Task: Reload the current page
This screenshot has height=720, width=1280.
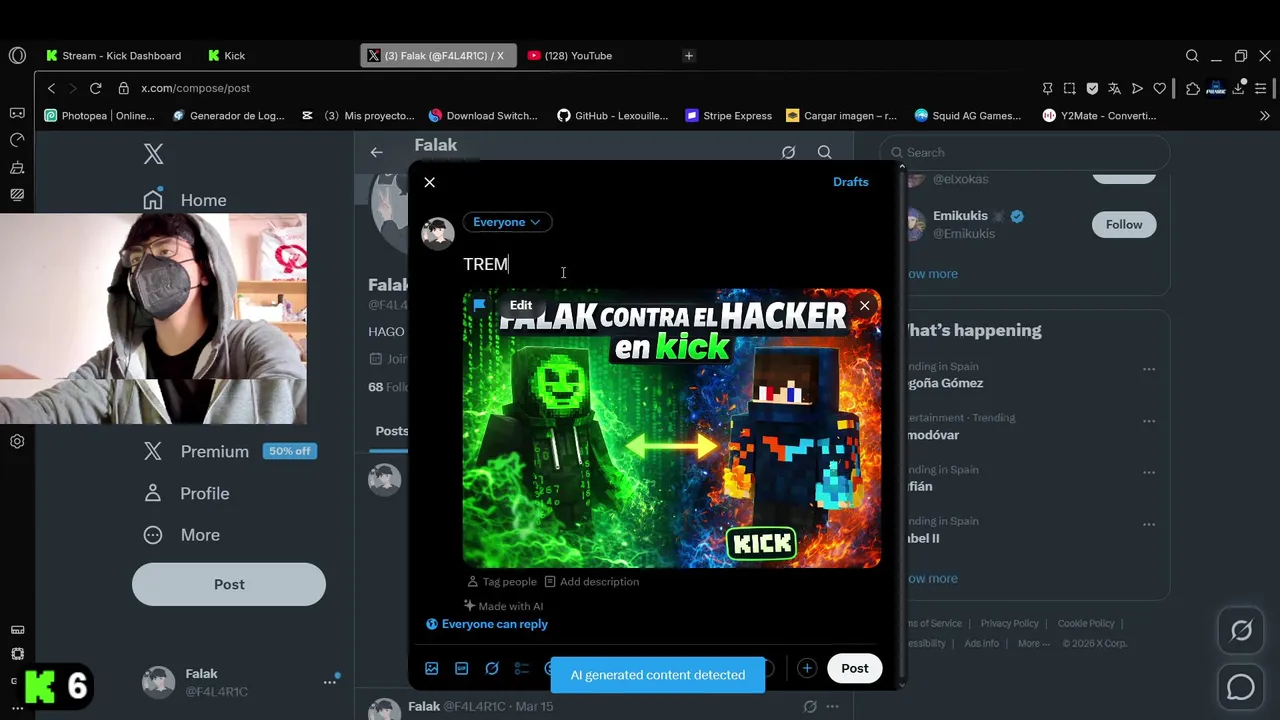Action: [x=96, y=88]
